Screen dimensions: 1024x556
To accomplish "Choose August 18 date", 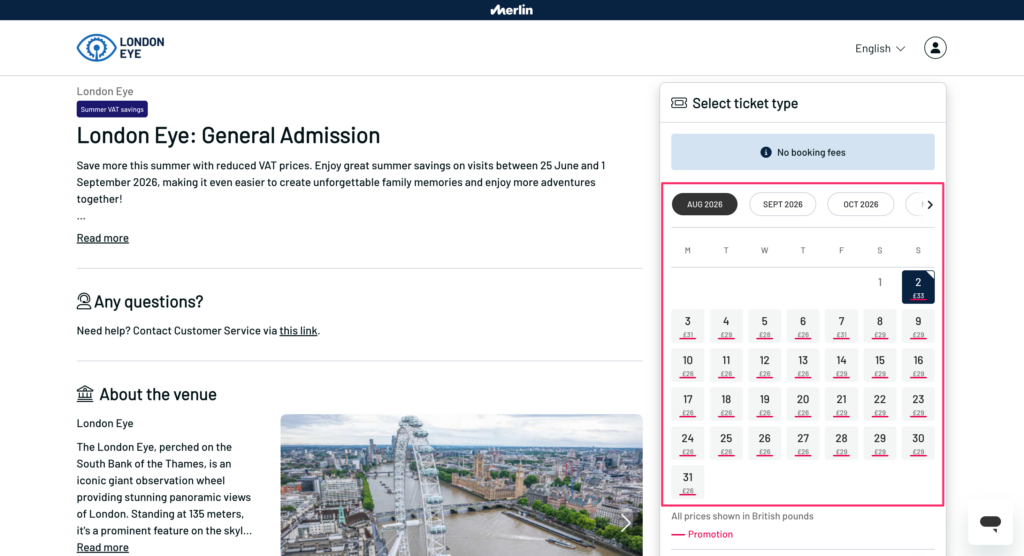I will pyautogui.click(x=726, y=404).
